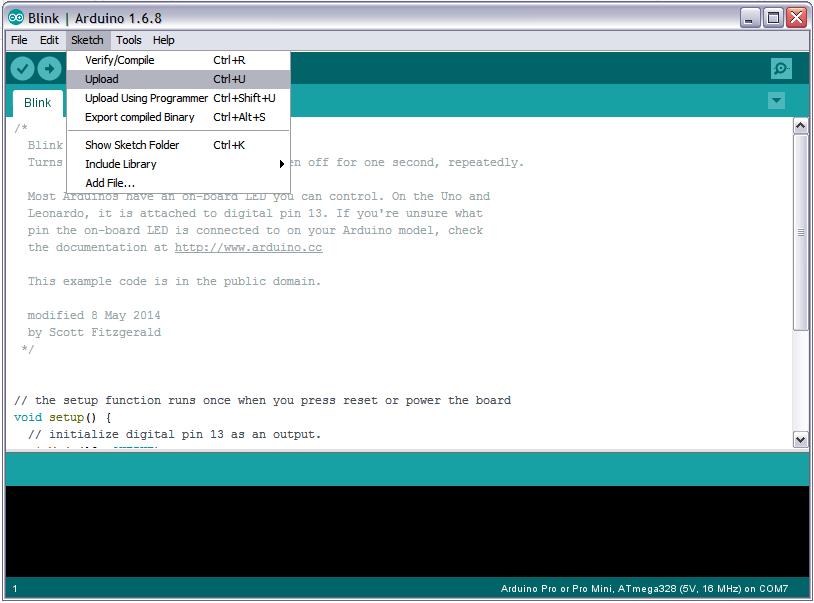
Task: Click the Arduino logo in title bar
Action: click(x=16, y=18)
